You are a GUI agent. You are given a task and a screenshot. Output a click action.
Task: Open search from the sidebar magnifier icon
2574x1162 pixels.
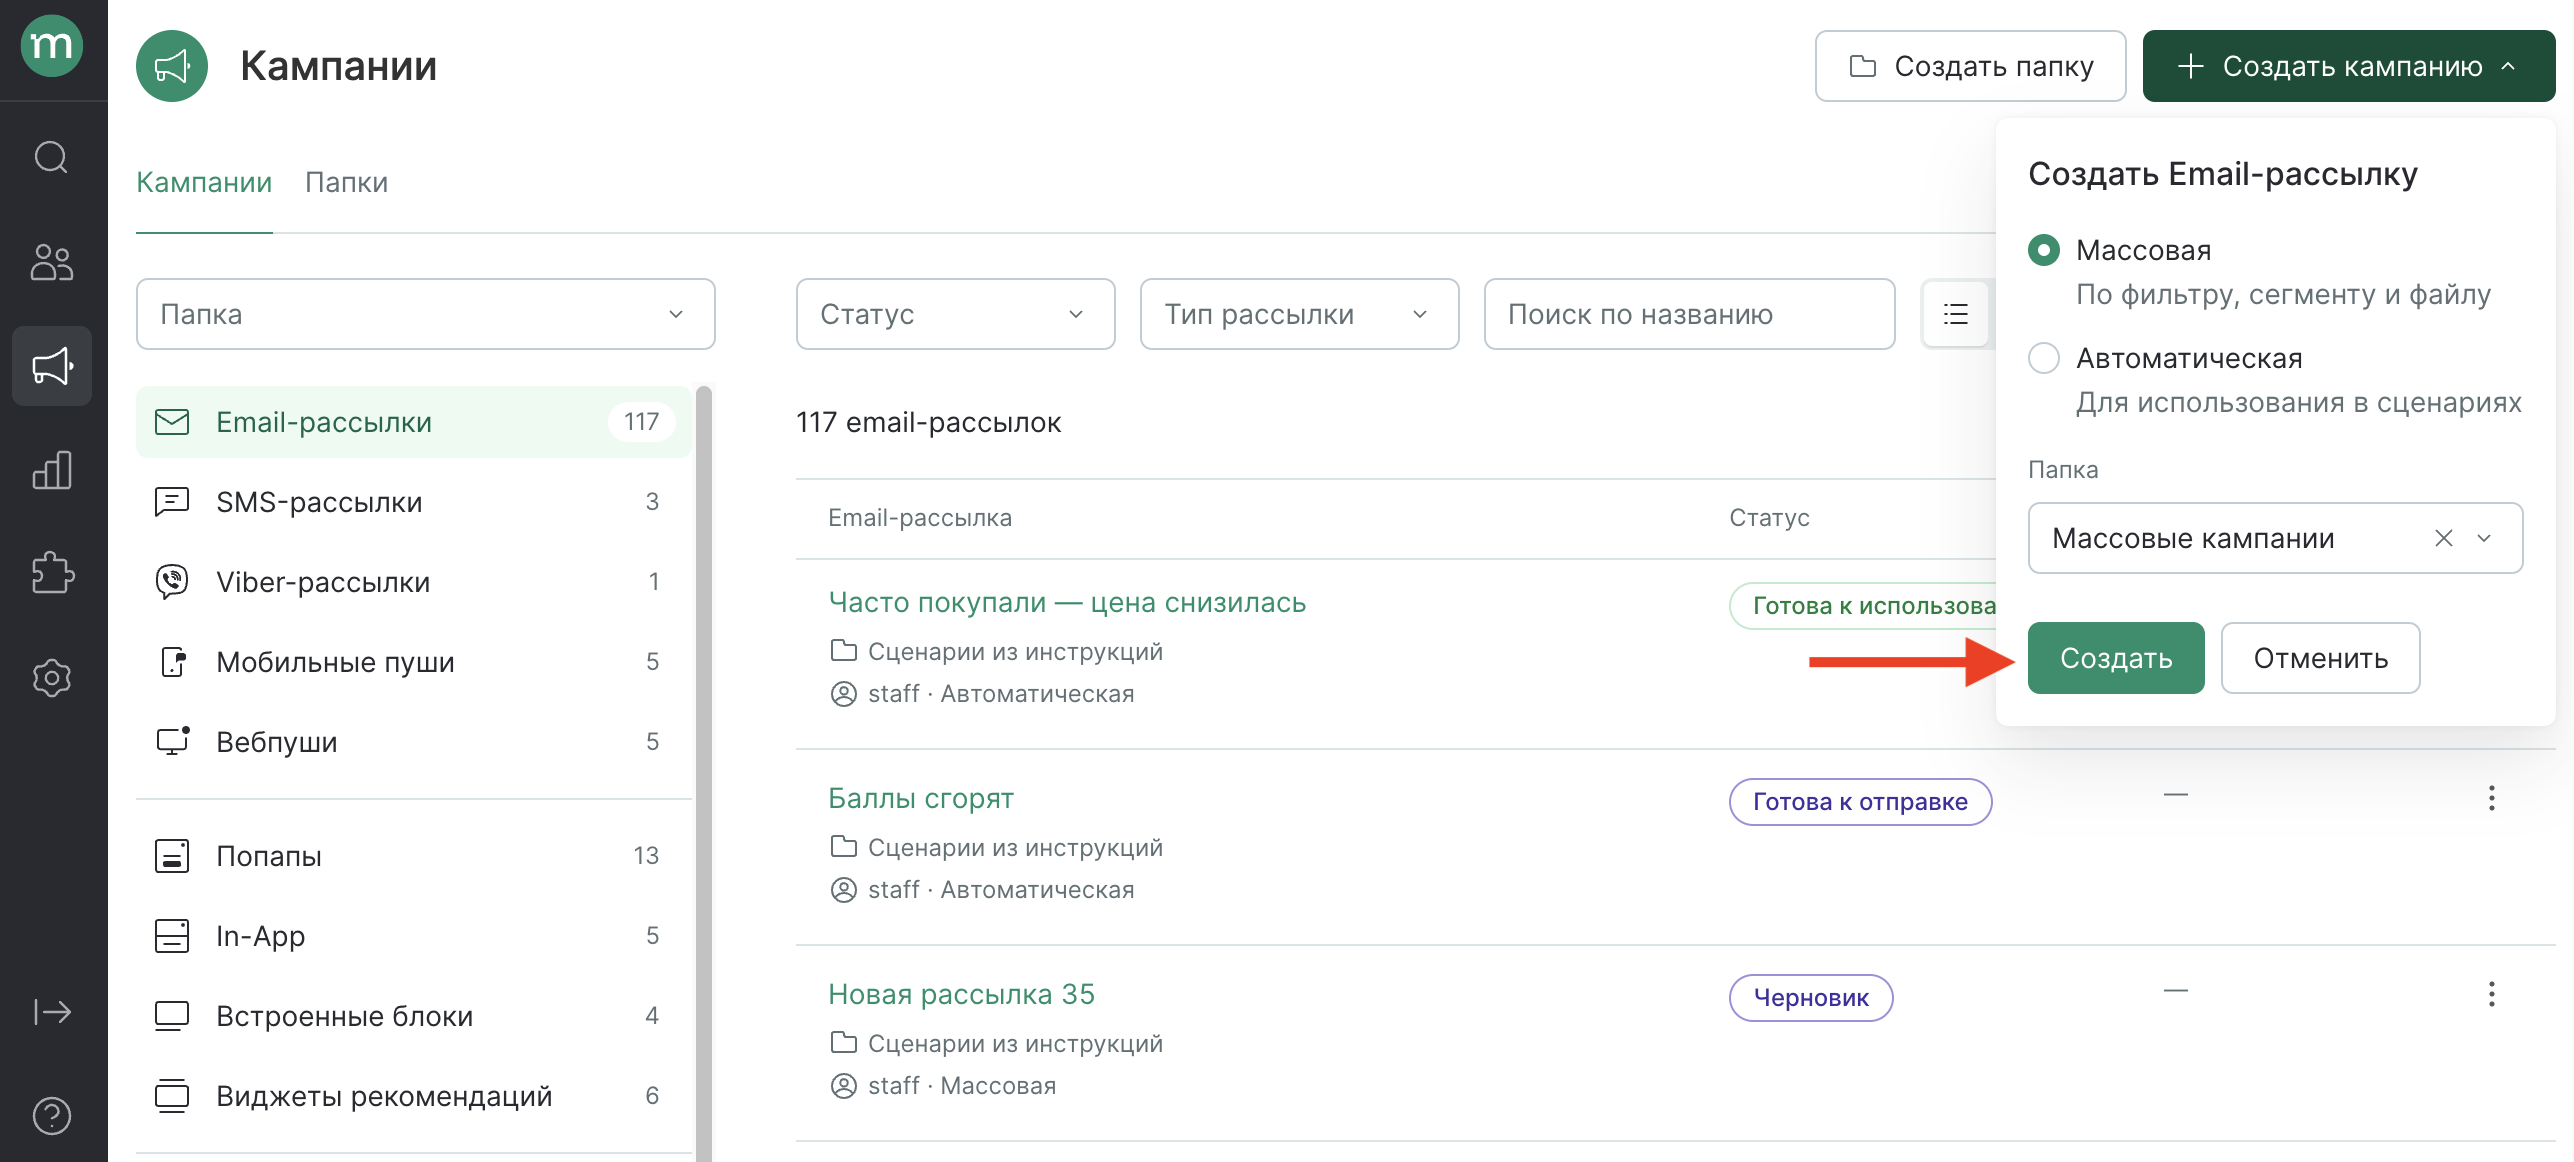pyautogui.click(x=52, y=157)
